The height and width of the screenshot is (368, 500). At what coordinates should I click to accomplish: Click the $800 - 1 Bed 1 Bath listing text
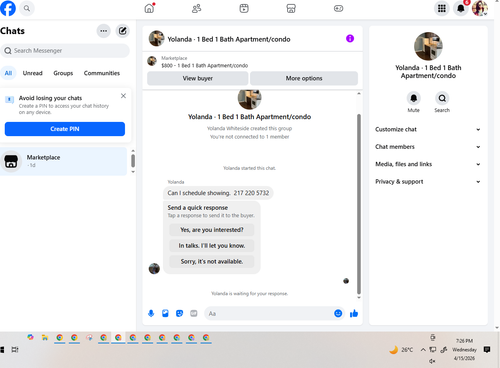point(204,66)
